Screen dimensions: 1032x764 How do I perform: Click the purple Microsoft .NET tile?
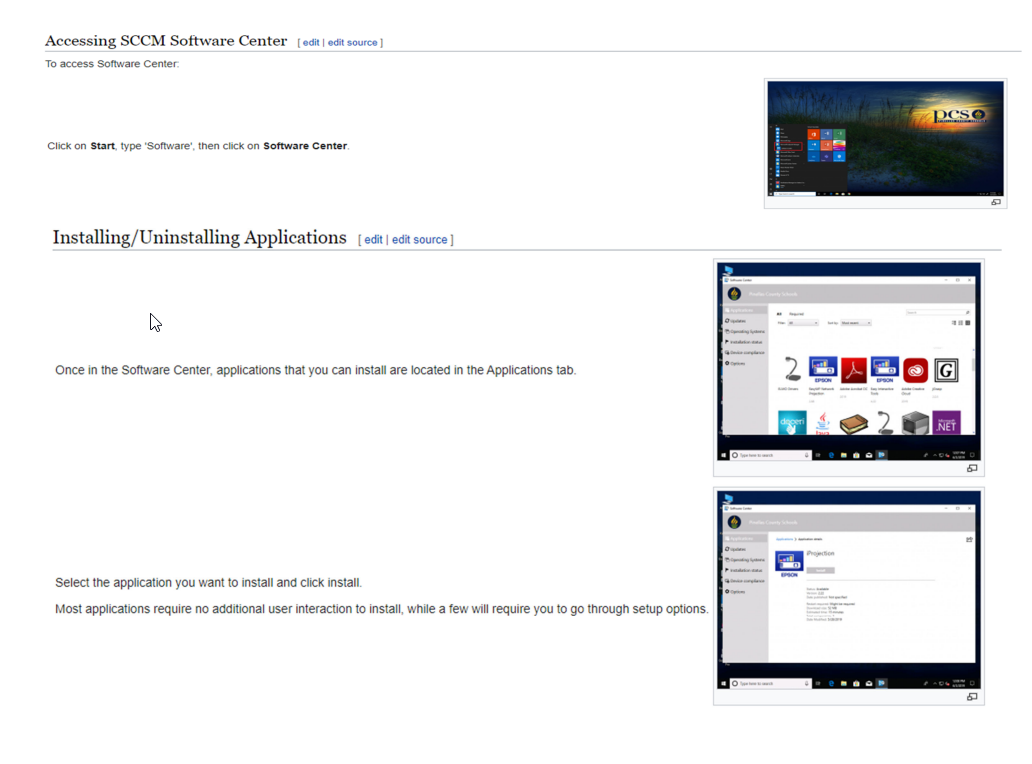tap(945, 424)
